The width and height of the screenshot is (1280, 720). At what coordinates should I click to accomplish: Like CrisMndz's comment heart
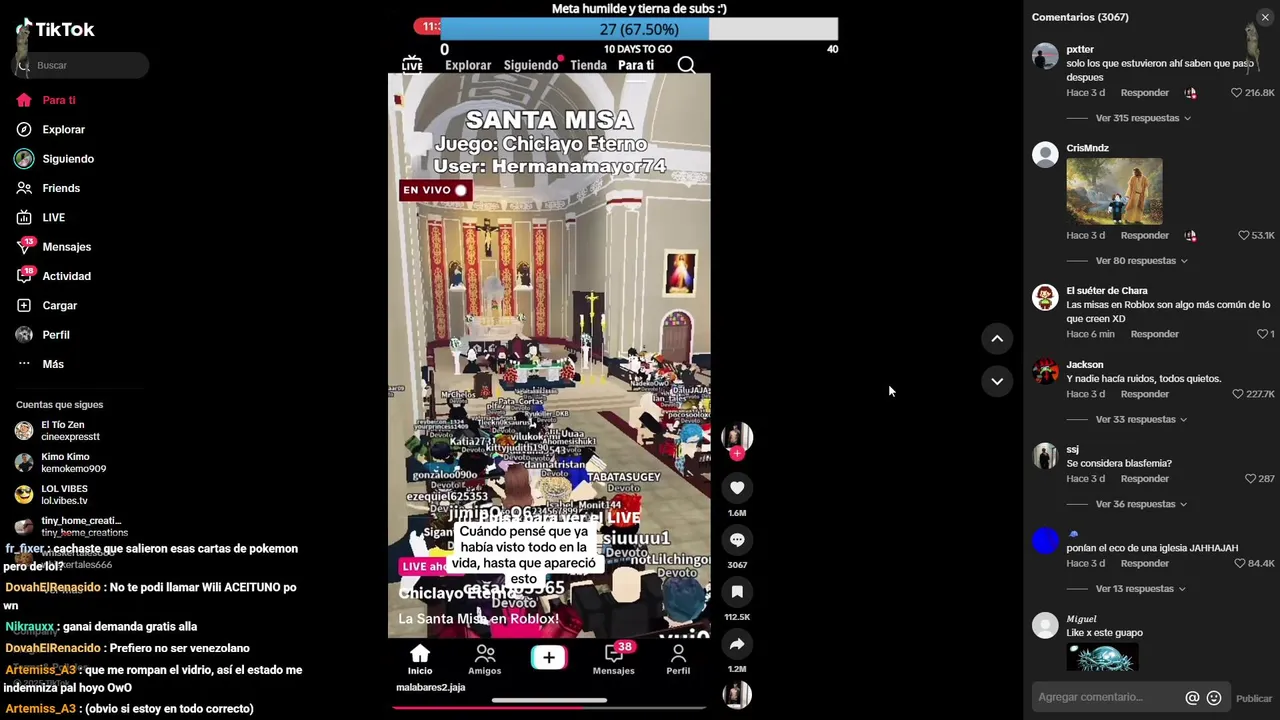pyautogui.click(x=1244, y=236)
